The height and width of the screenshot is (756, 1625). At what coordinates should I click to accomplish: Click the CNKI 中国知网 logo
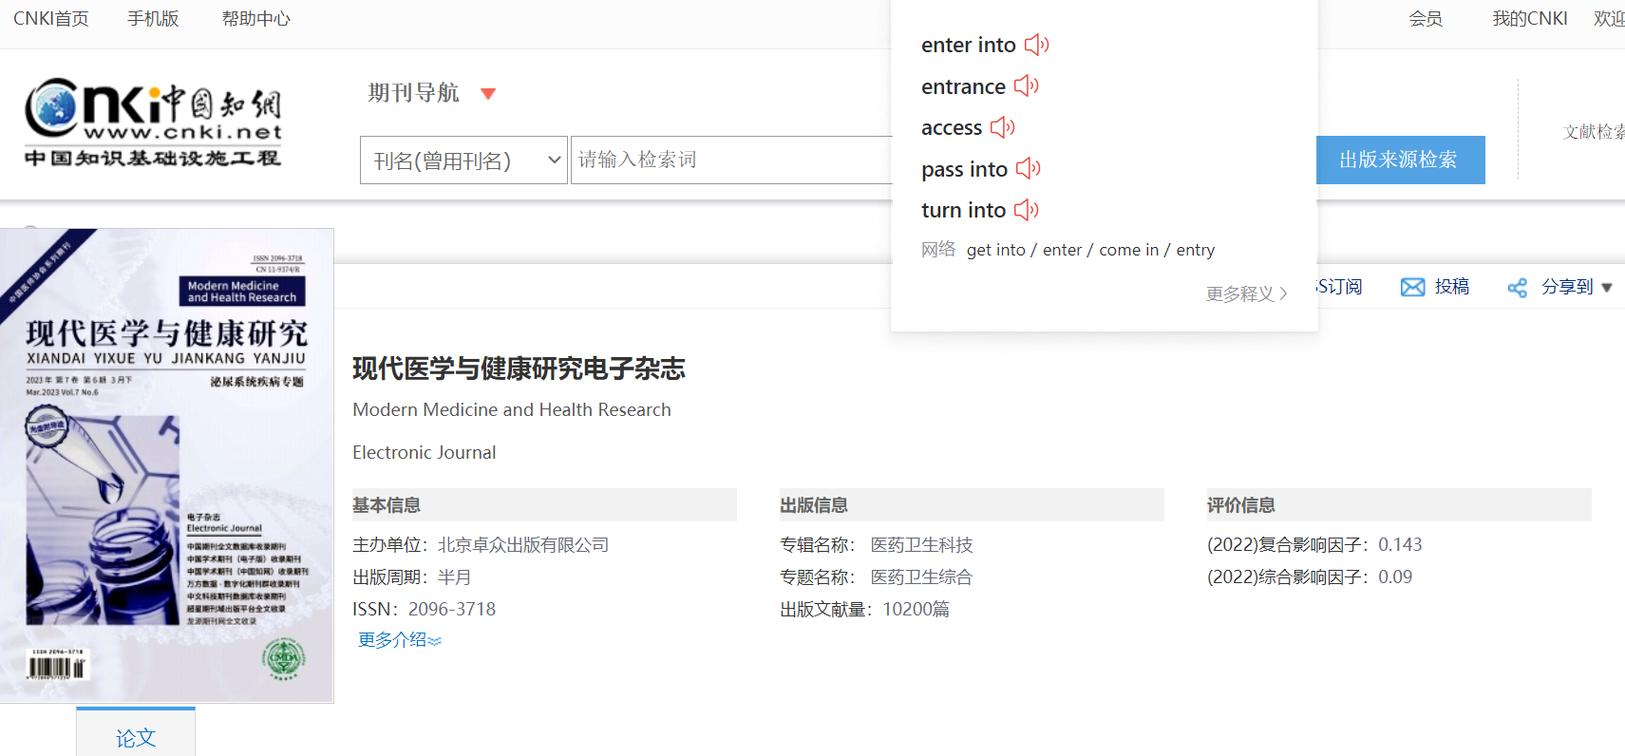153,122
